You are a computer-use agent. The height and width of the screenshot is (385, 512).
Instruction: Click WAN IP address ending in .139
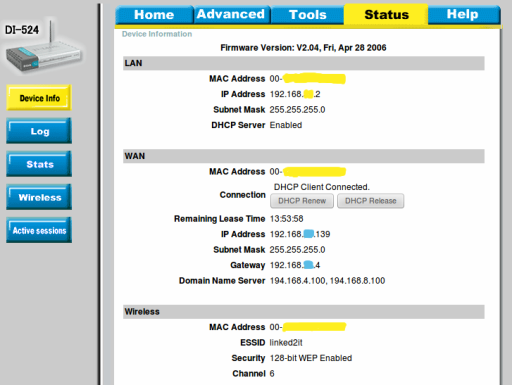click(x=300, y=234)
